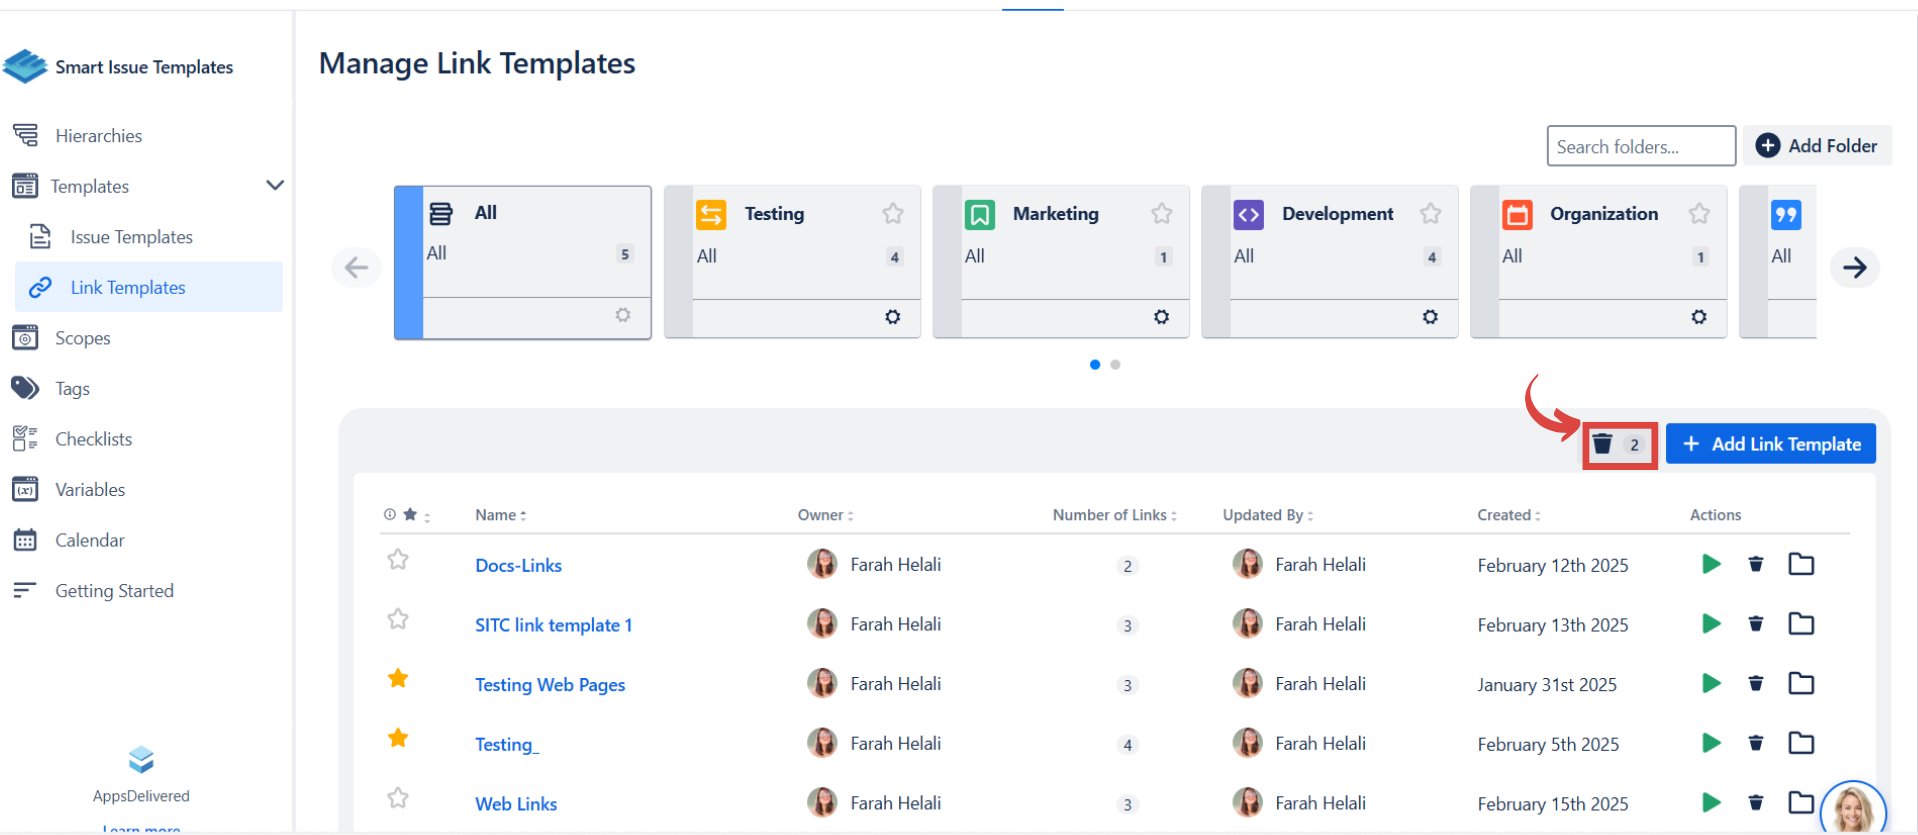
Task: Unstar the Testing Web Pages template
Action: [398, 679]
